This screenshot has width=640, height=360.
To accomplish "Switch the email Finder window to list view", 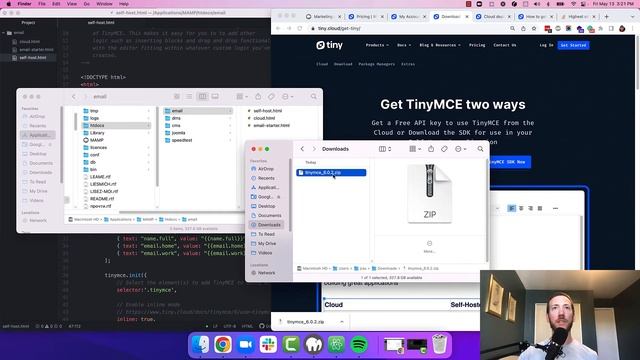I will click(189, 97).
